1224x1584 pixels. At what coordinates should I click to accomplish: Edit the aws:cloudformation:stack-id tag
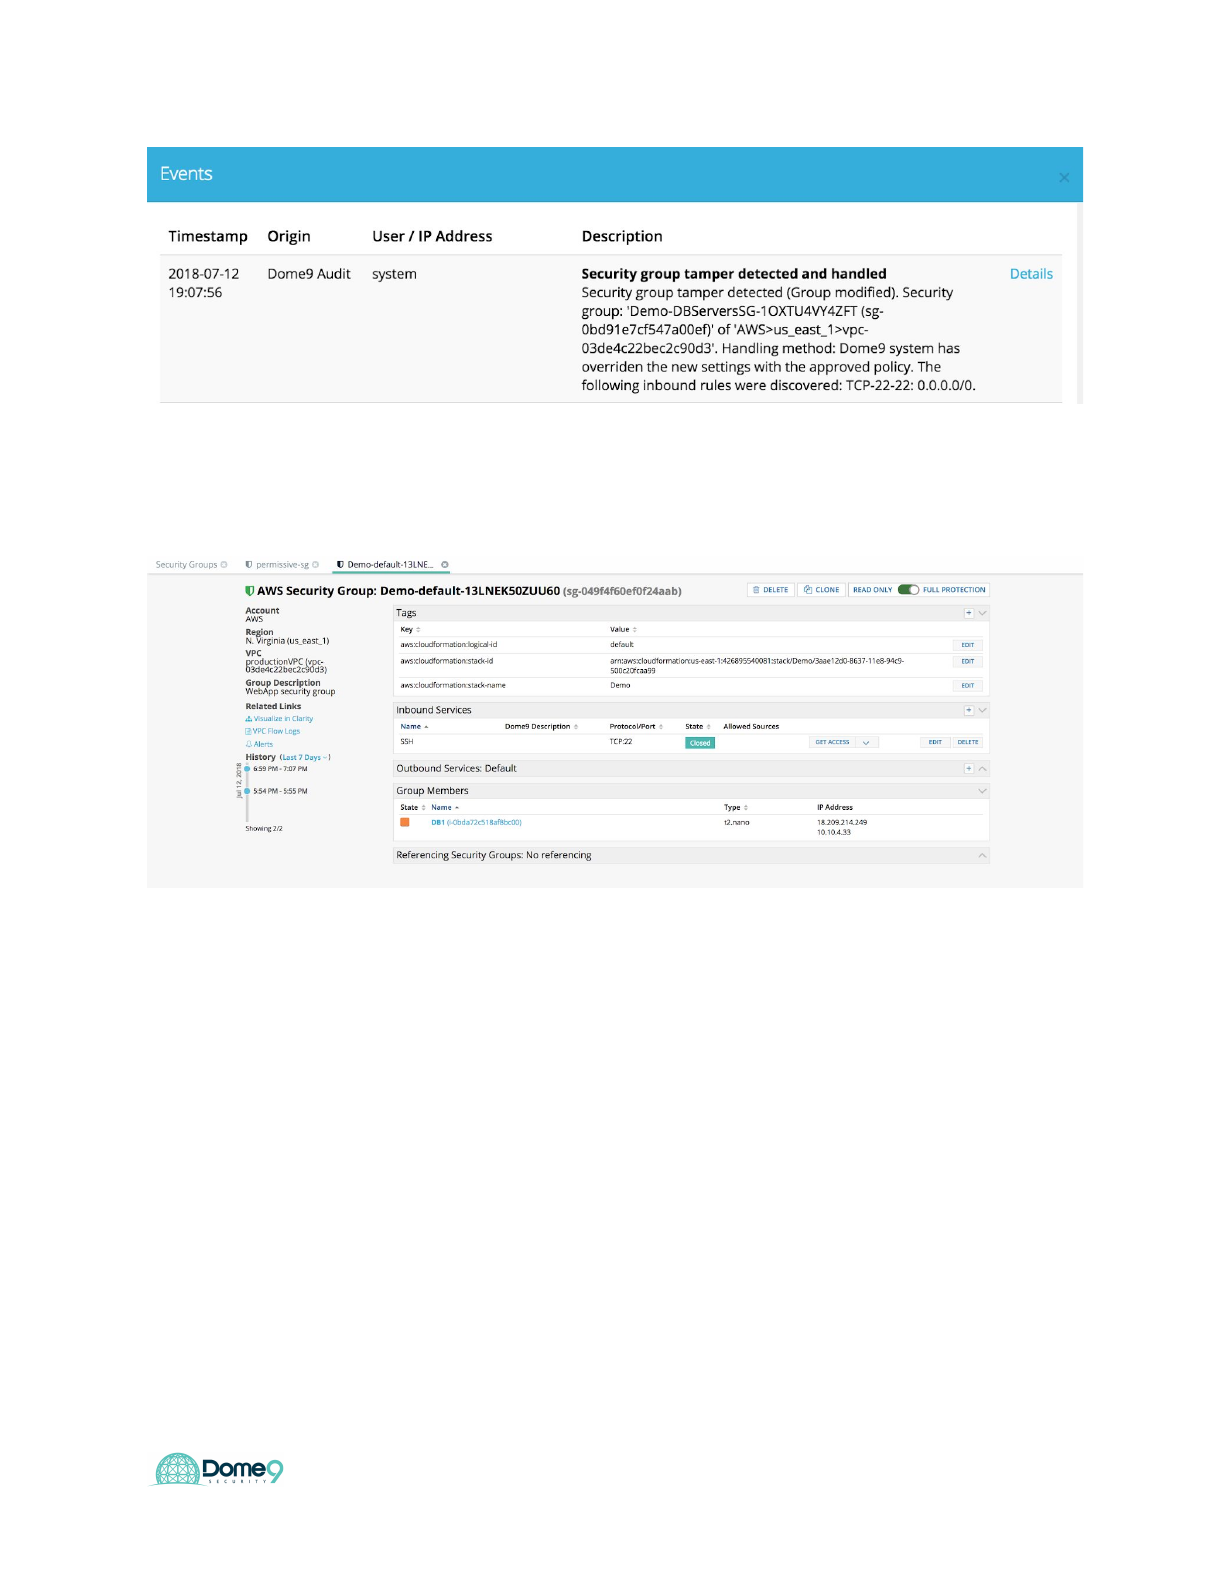point(968,661)
